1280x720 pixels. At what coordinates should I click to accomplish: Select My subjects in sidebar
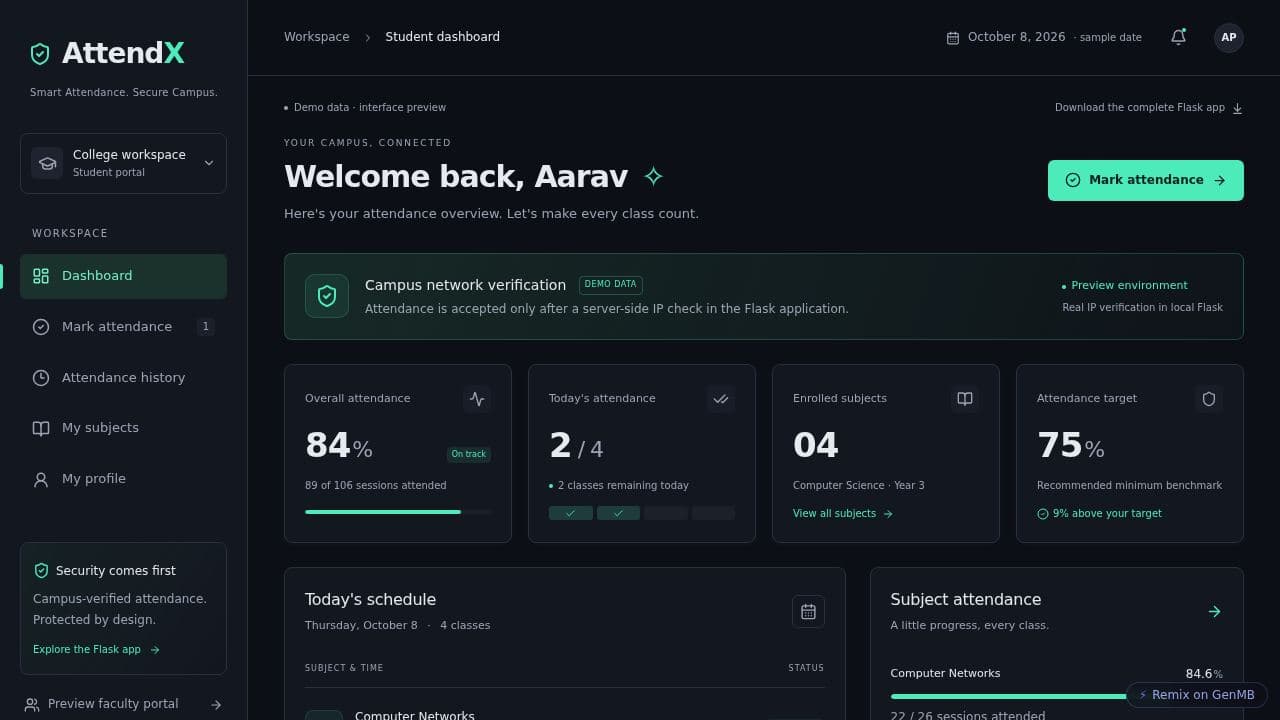pyautogui.click(x=123, y=428)
